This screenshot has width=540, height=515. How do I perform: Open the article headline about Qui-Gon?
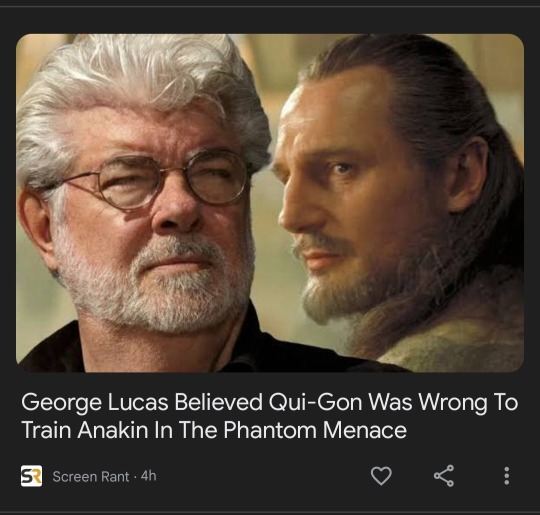(270, 416)
